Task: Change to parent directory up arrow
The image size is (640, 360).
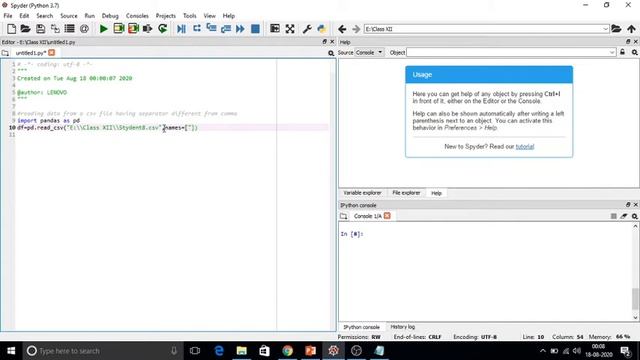Action: [x=631, y=29]
